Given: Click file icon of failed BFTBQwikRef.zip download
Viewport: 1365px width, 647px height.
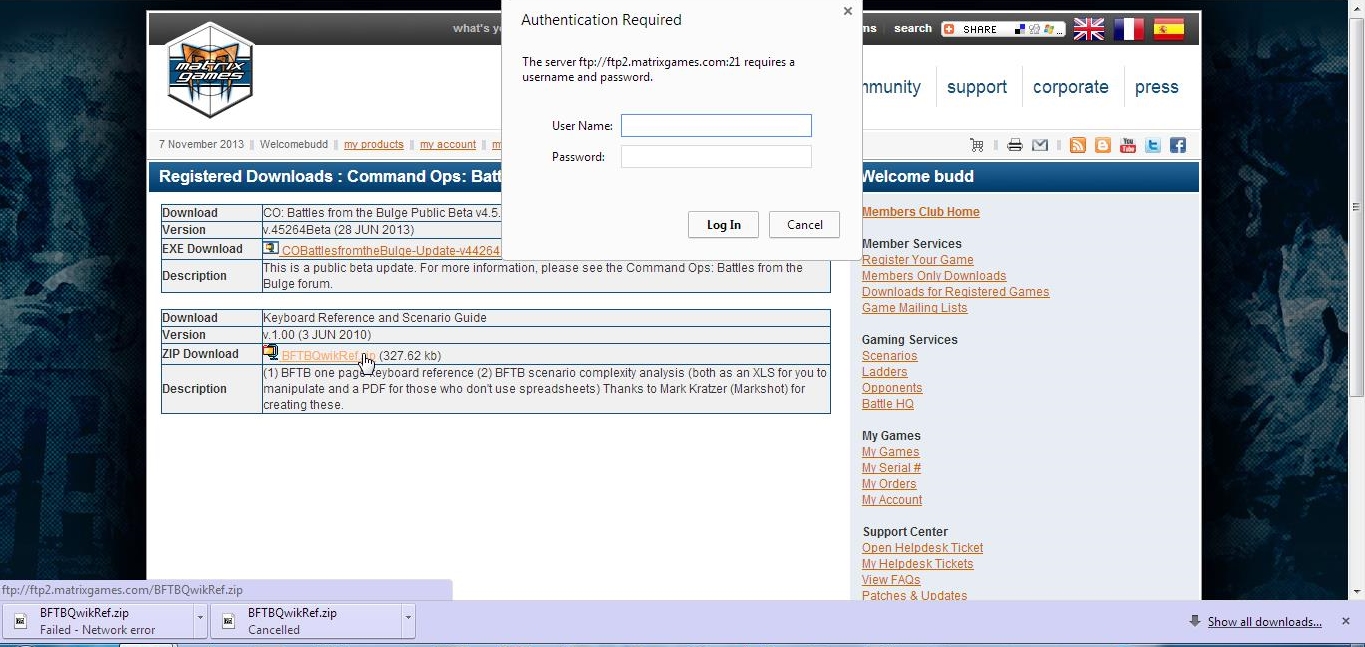Looking at the screenshot, I should 20,621.
